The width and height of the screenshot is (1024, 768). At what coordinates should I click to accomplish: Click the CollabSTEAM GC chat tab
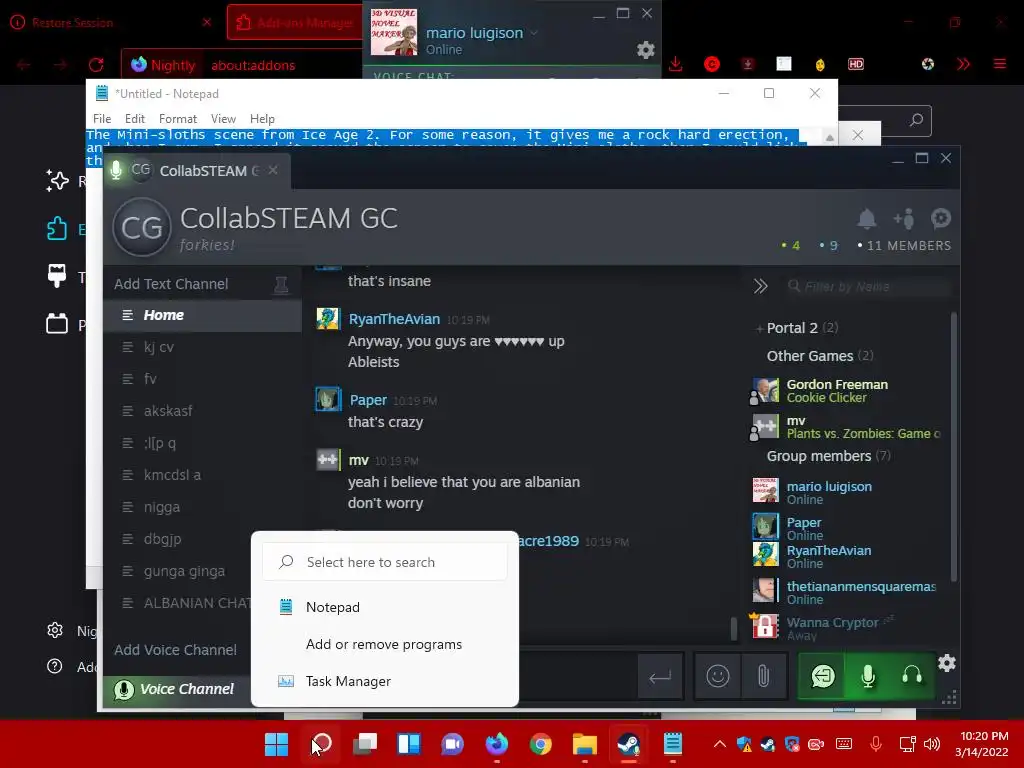click(x=197, y=170)
